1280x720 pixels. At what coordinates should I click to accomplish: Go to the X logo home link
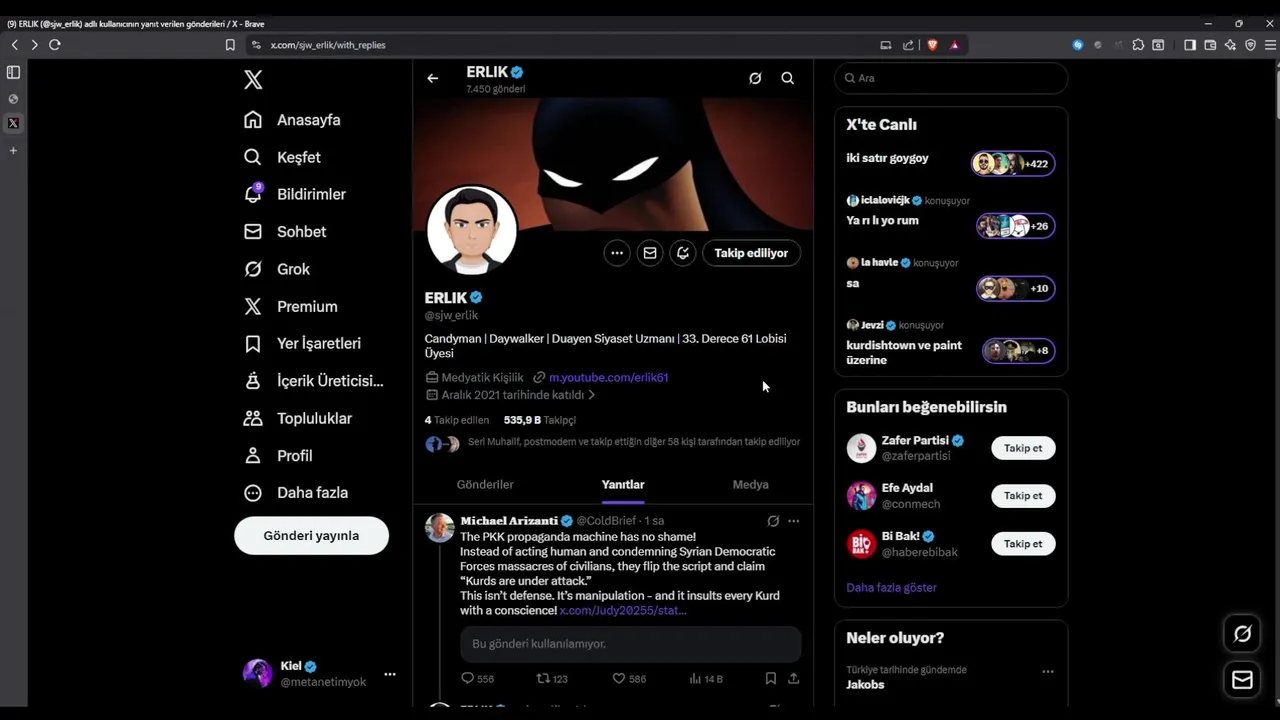pos(253,80)
